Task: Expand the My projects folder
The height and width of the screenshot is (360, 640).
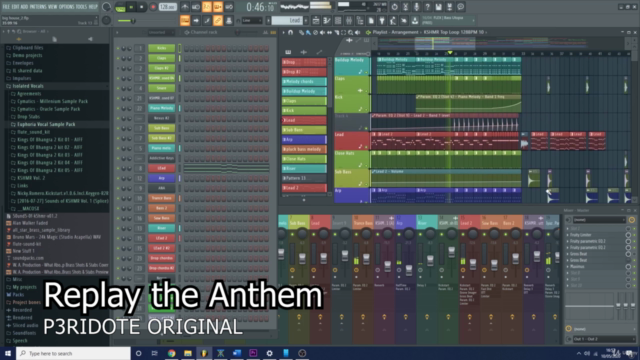Action: tap(24, 287)
